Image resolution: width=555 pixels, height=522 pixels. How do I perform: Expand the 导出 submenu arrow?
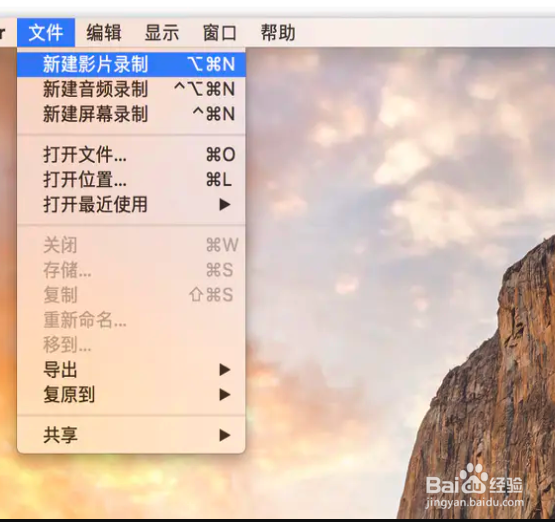(x=224, y=370)
